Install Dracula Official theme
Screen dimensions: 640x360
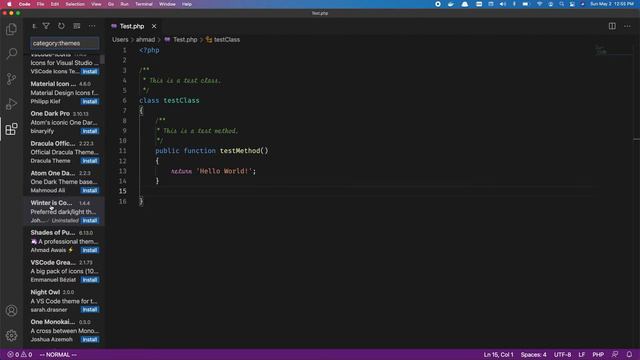coord(89,161)
